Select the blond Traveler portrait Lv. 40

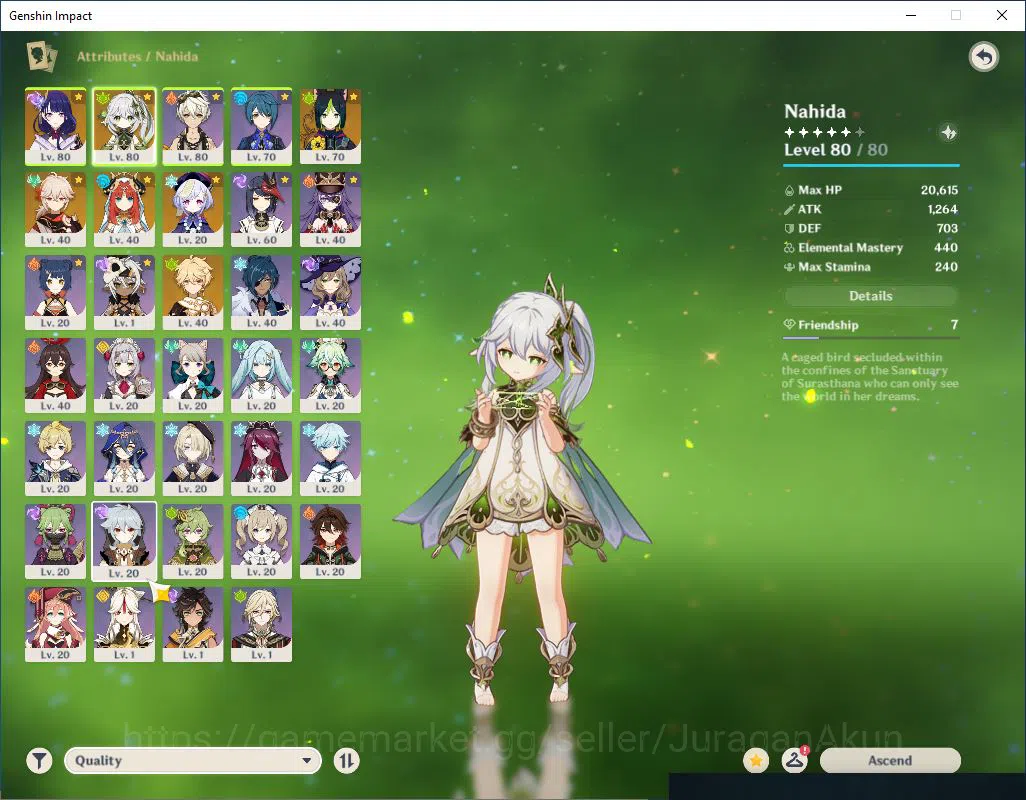click(193, 292)
